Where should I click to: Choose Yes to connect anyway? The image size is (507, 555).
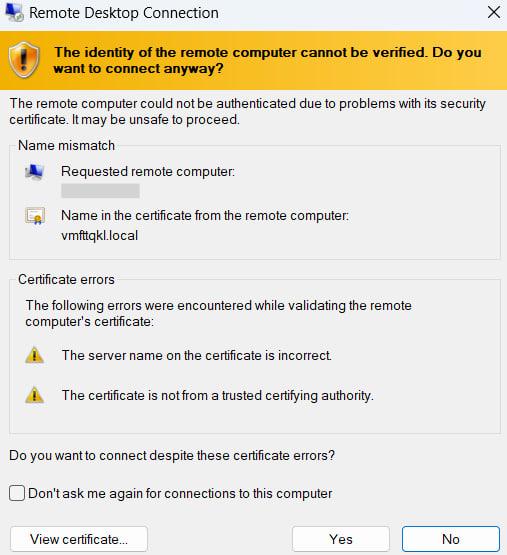341,539
